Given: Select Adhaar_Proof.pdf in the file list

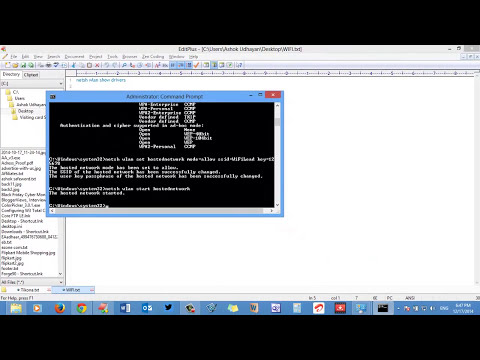Looking at the screenshot, I should click(17, 163).
